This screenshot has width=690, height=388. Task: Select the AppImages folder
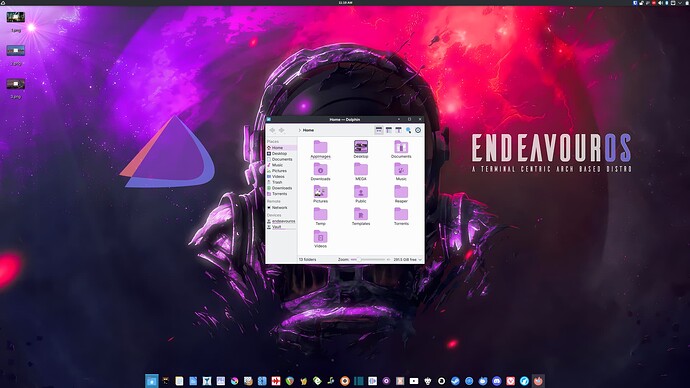pyautogui.click(x=320, y=149)
